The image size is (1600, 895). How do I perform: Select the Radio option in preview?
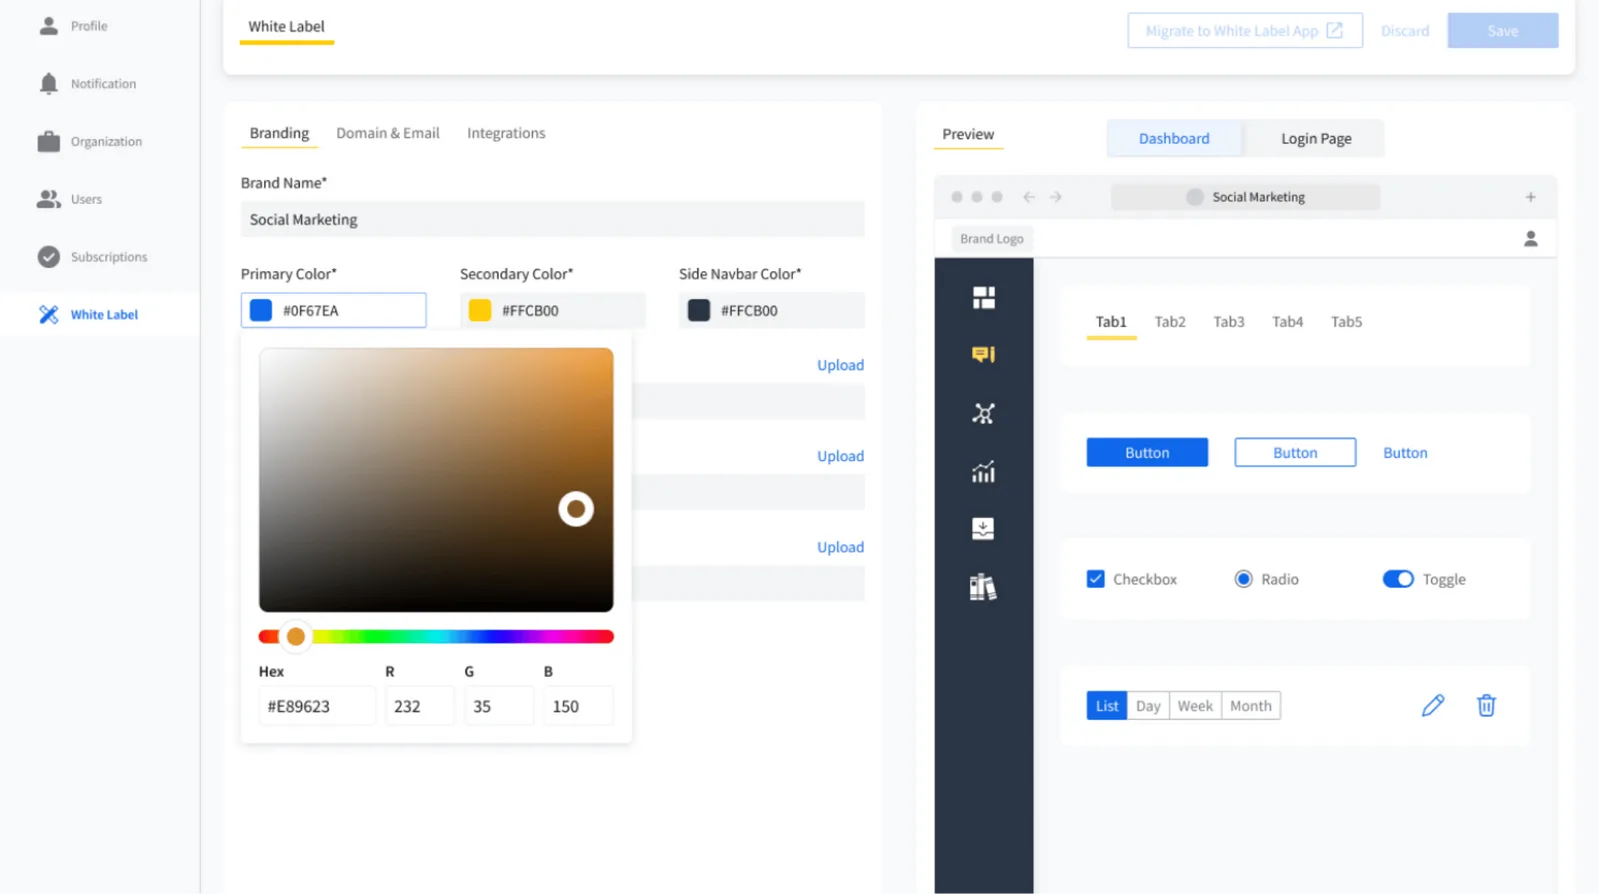[1243, 579]
